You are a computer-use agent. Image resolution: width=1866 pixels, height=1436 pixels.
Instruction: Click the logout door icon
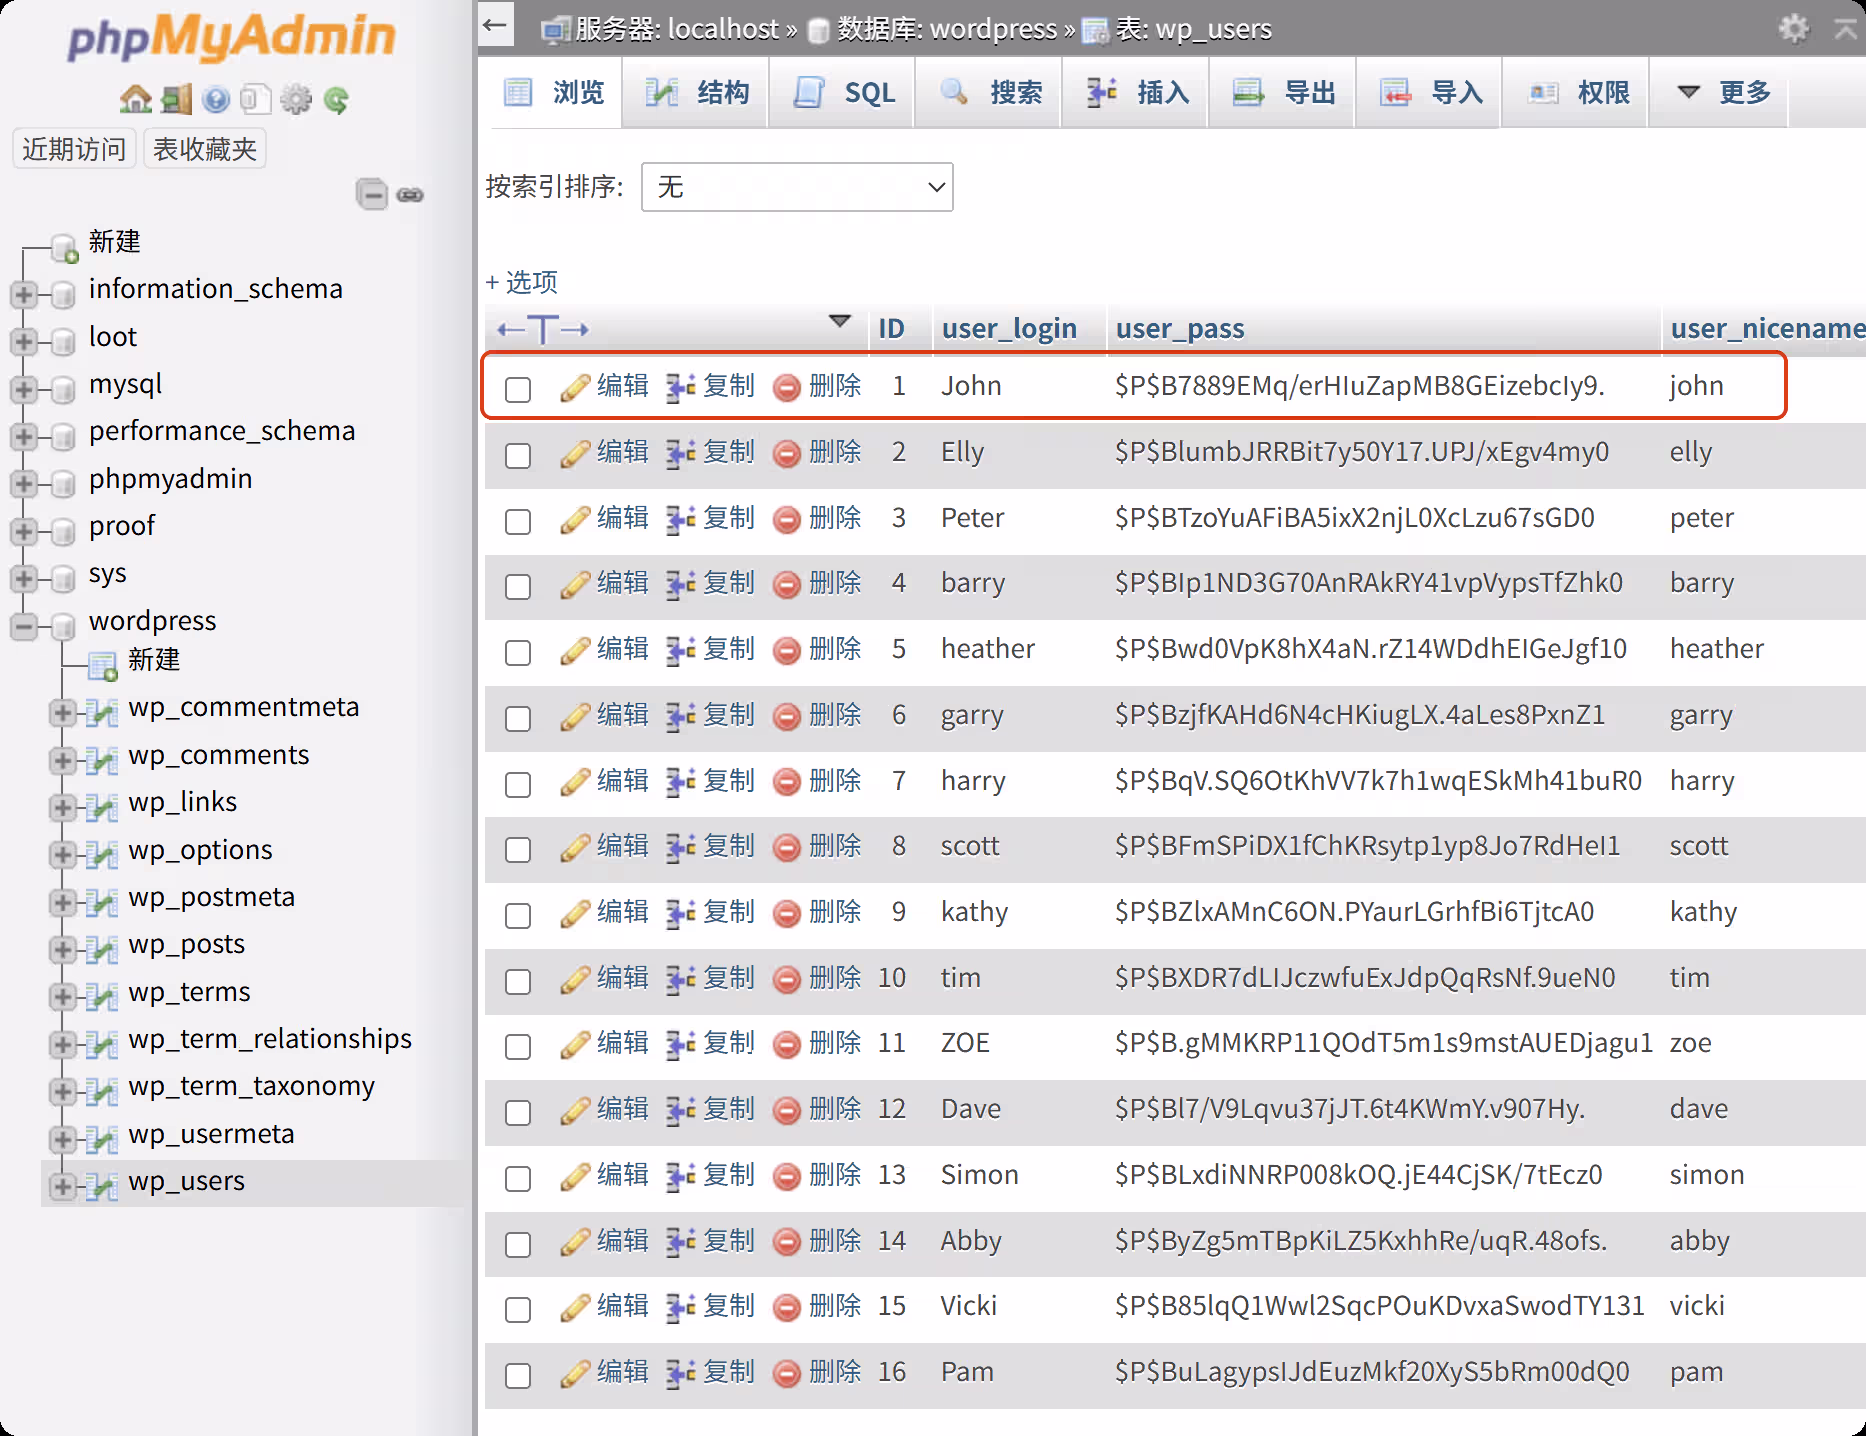[x=176, y=99]
